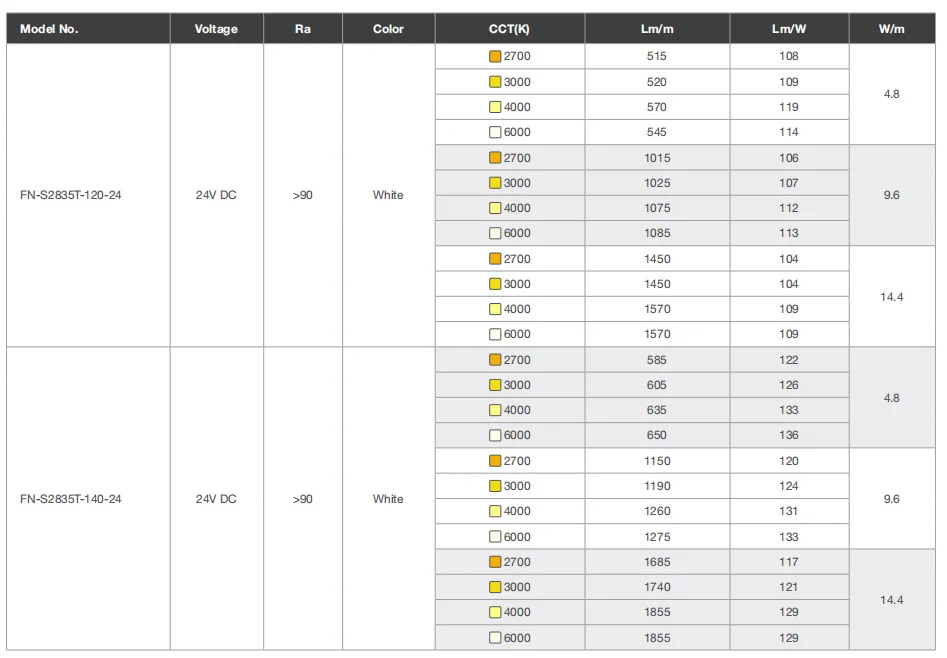Select the yellow 3000K swatch beside 1025 Lm/m
The height and width of the screenshot is (658, 947).
point(494,183)
